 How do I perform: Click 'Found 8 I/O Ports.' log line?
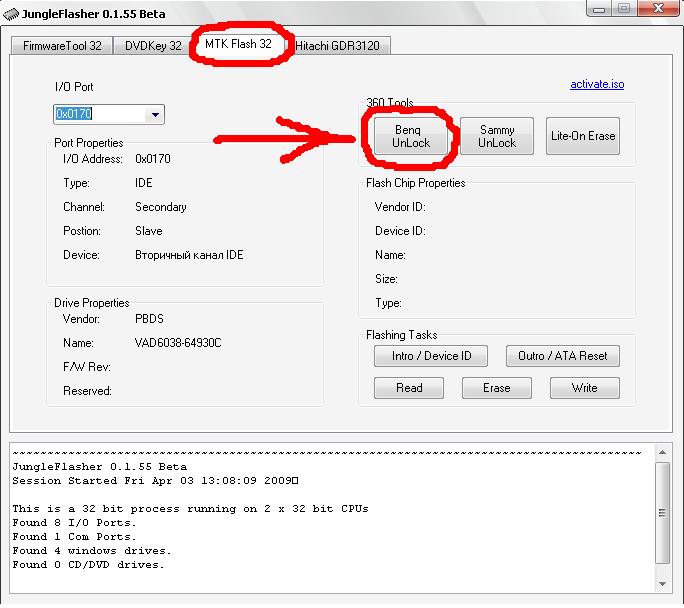[x=74, y=523]
